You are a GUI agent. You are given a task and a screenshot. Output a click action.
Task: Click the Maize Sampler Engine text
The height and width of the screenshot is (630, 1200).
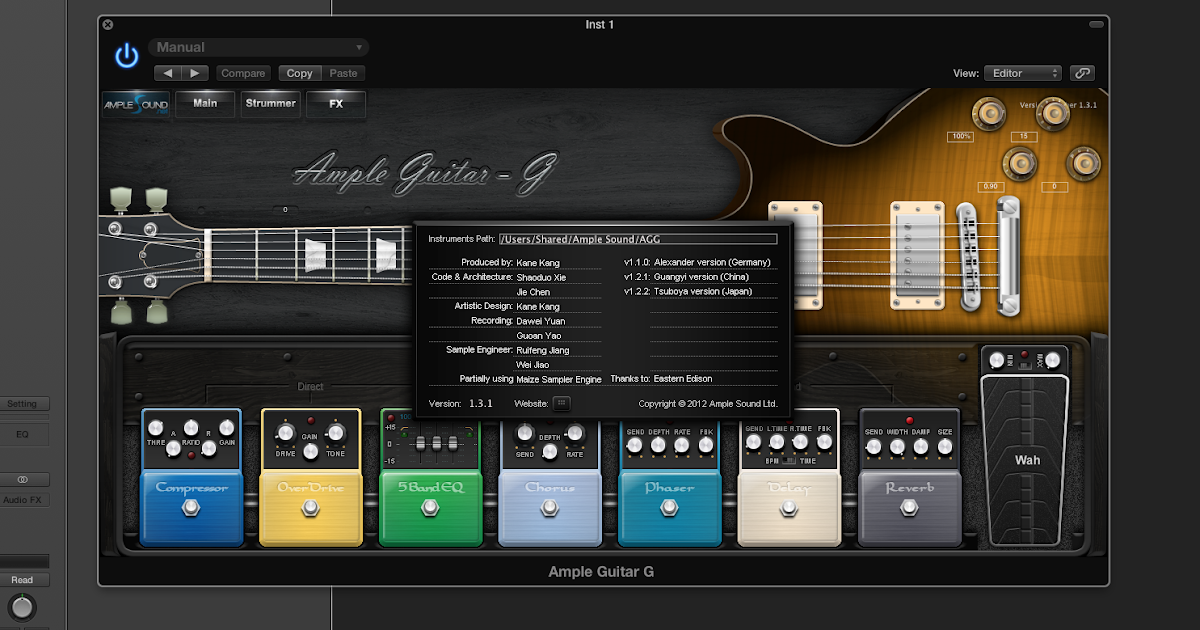coord(559,379)
